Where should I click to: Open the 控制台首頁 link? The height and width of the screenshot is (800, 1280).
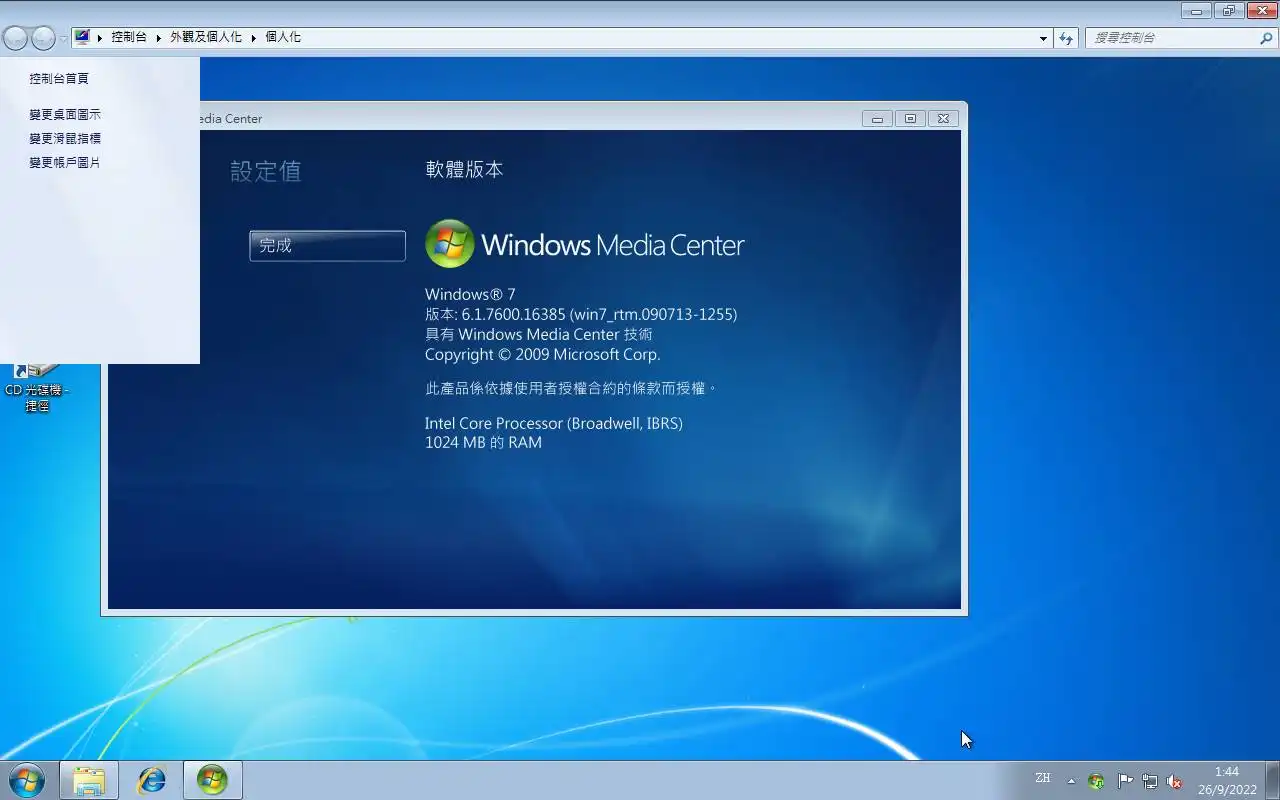(x=59, y=78)
